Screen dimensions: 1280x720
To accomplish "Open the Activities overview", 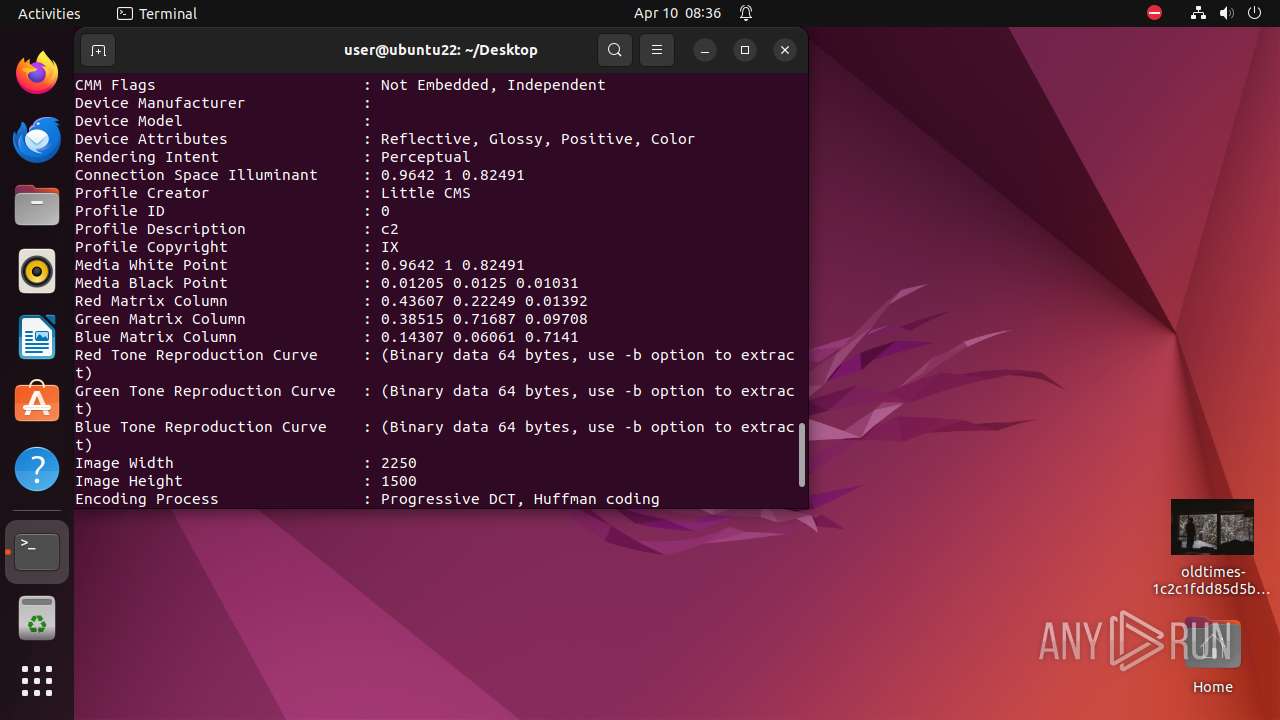I will tap(49, 13).
